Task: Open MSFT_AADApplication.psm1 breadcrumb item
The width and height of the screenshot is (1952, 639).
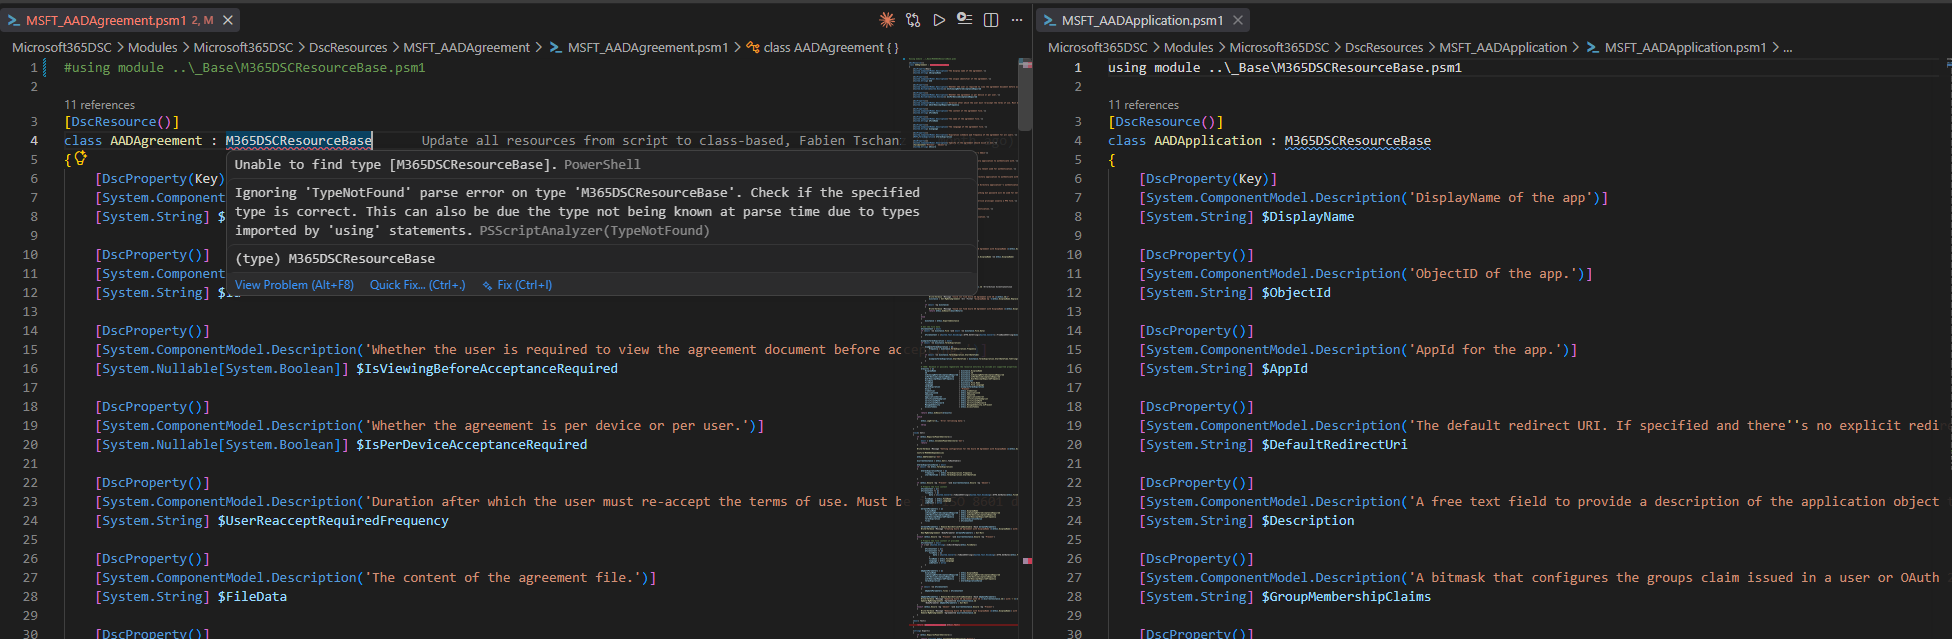Action: (1676, 47)
